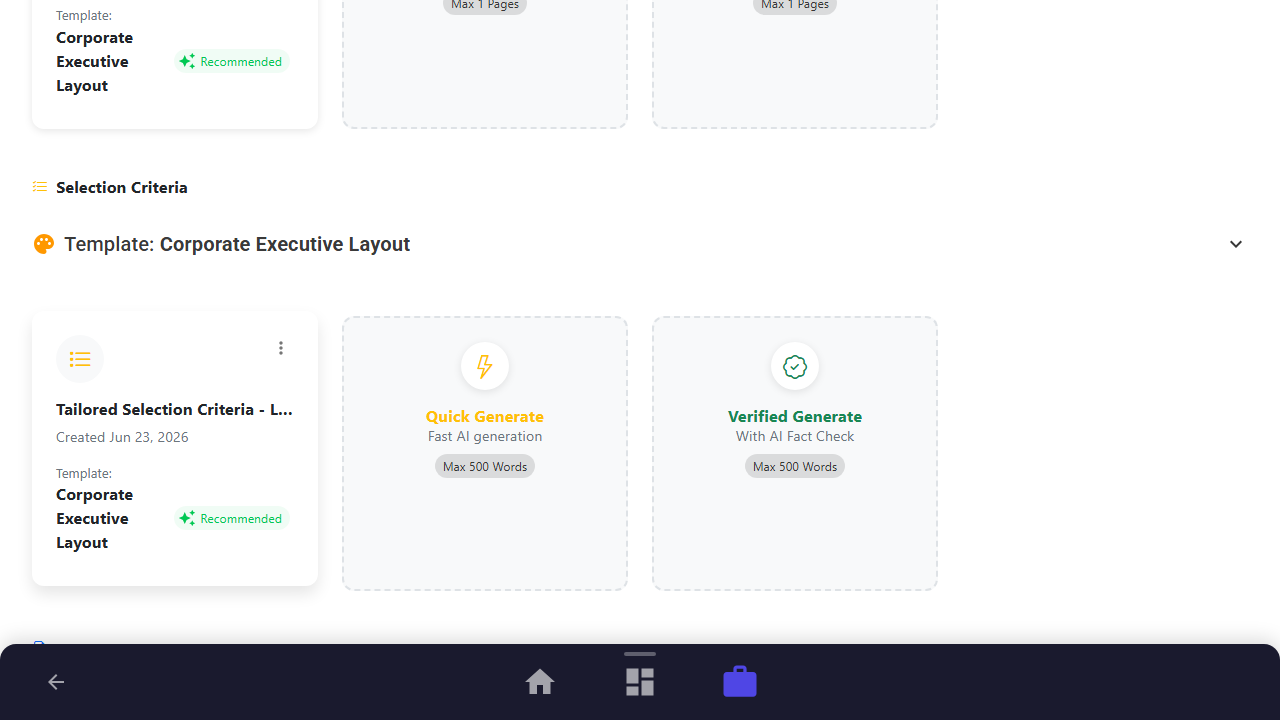Click the Quick Generate lightning bolt icon
This screenshot has width=1280, height=720.
point(485,366)
